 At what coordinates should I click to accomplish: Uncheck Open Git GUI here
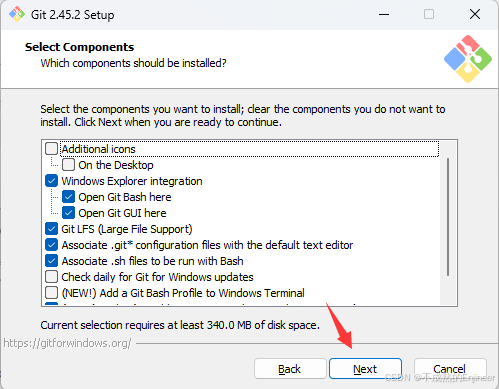coord(68,213)
